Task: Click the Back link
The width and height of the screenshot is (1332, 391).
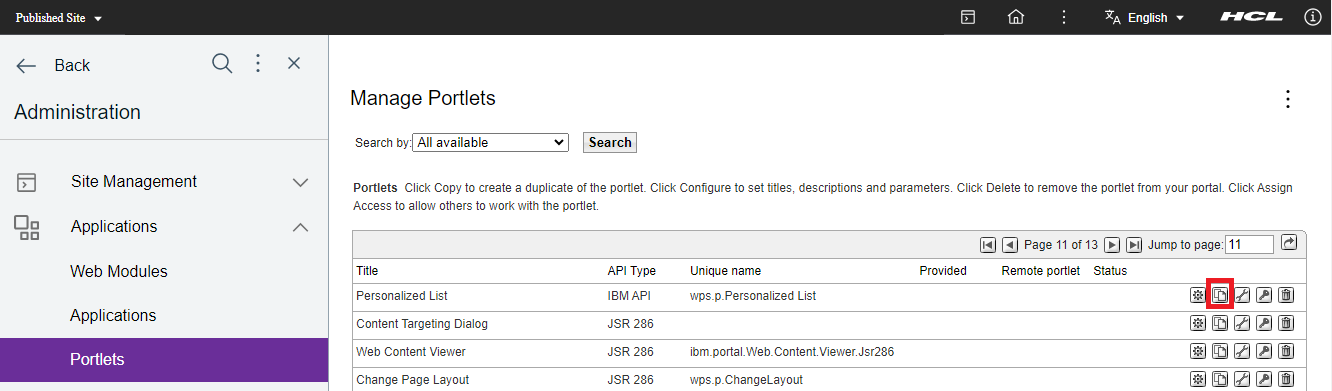Action: tap(54, 65)
